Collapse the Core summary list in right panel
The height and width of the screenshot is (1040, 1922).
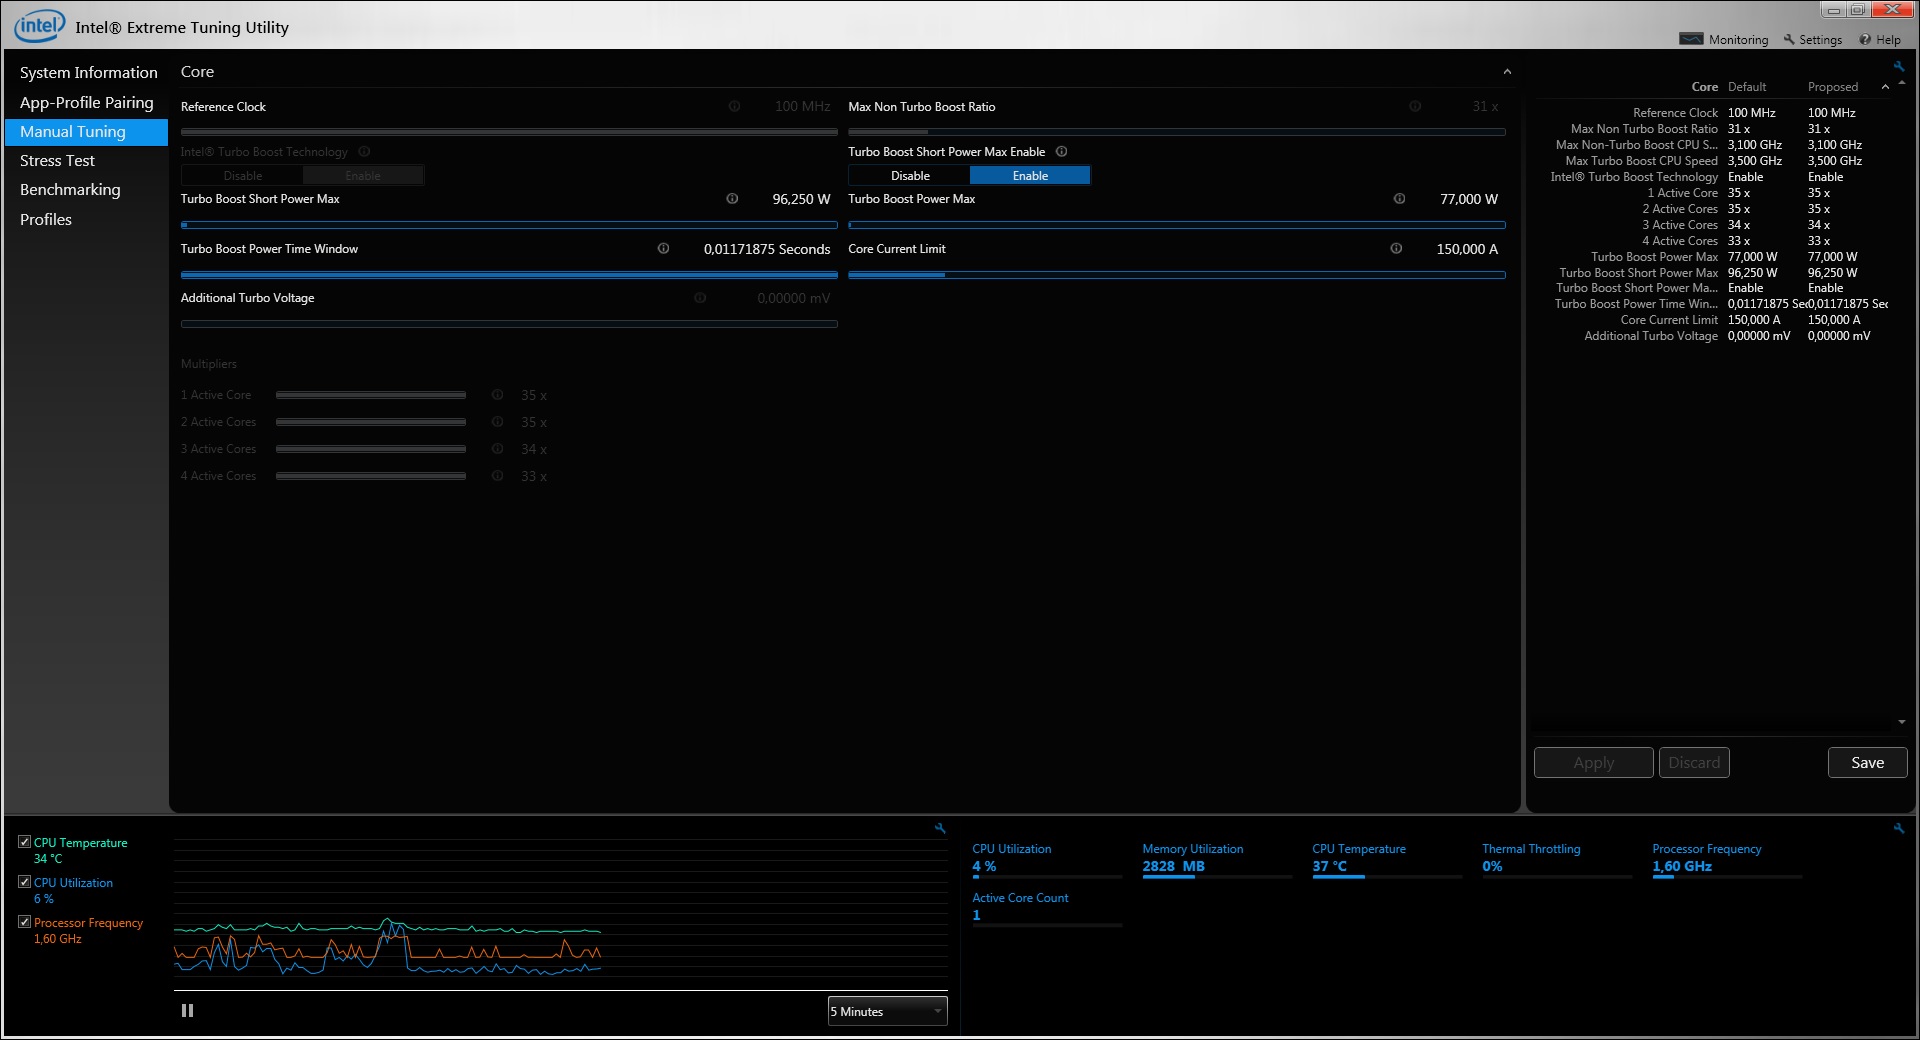pos(1885,87)
